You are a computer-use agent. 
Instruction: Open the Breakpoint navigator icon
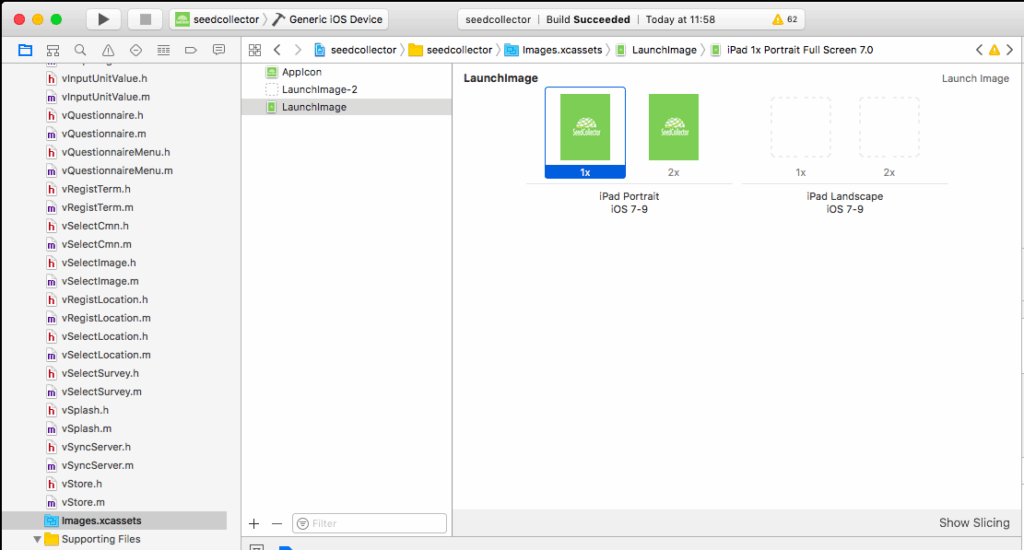pos(191,50)
